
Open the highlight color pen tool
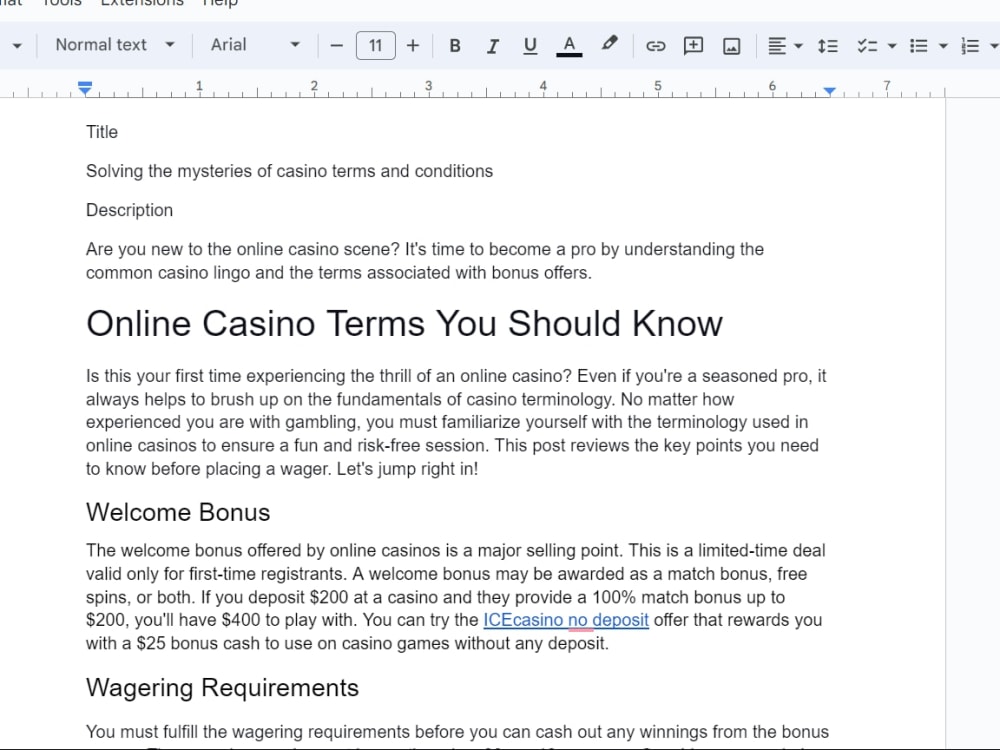coord(609,45)
